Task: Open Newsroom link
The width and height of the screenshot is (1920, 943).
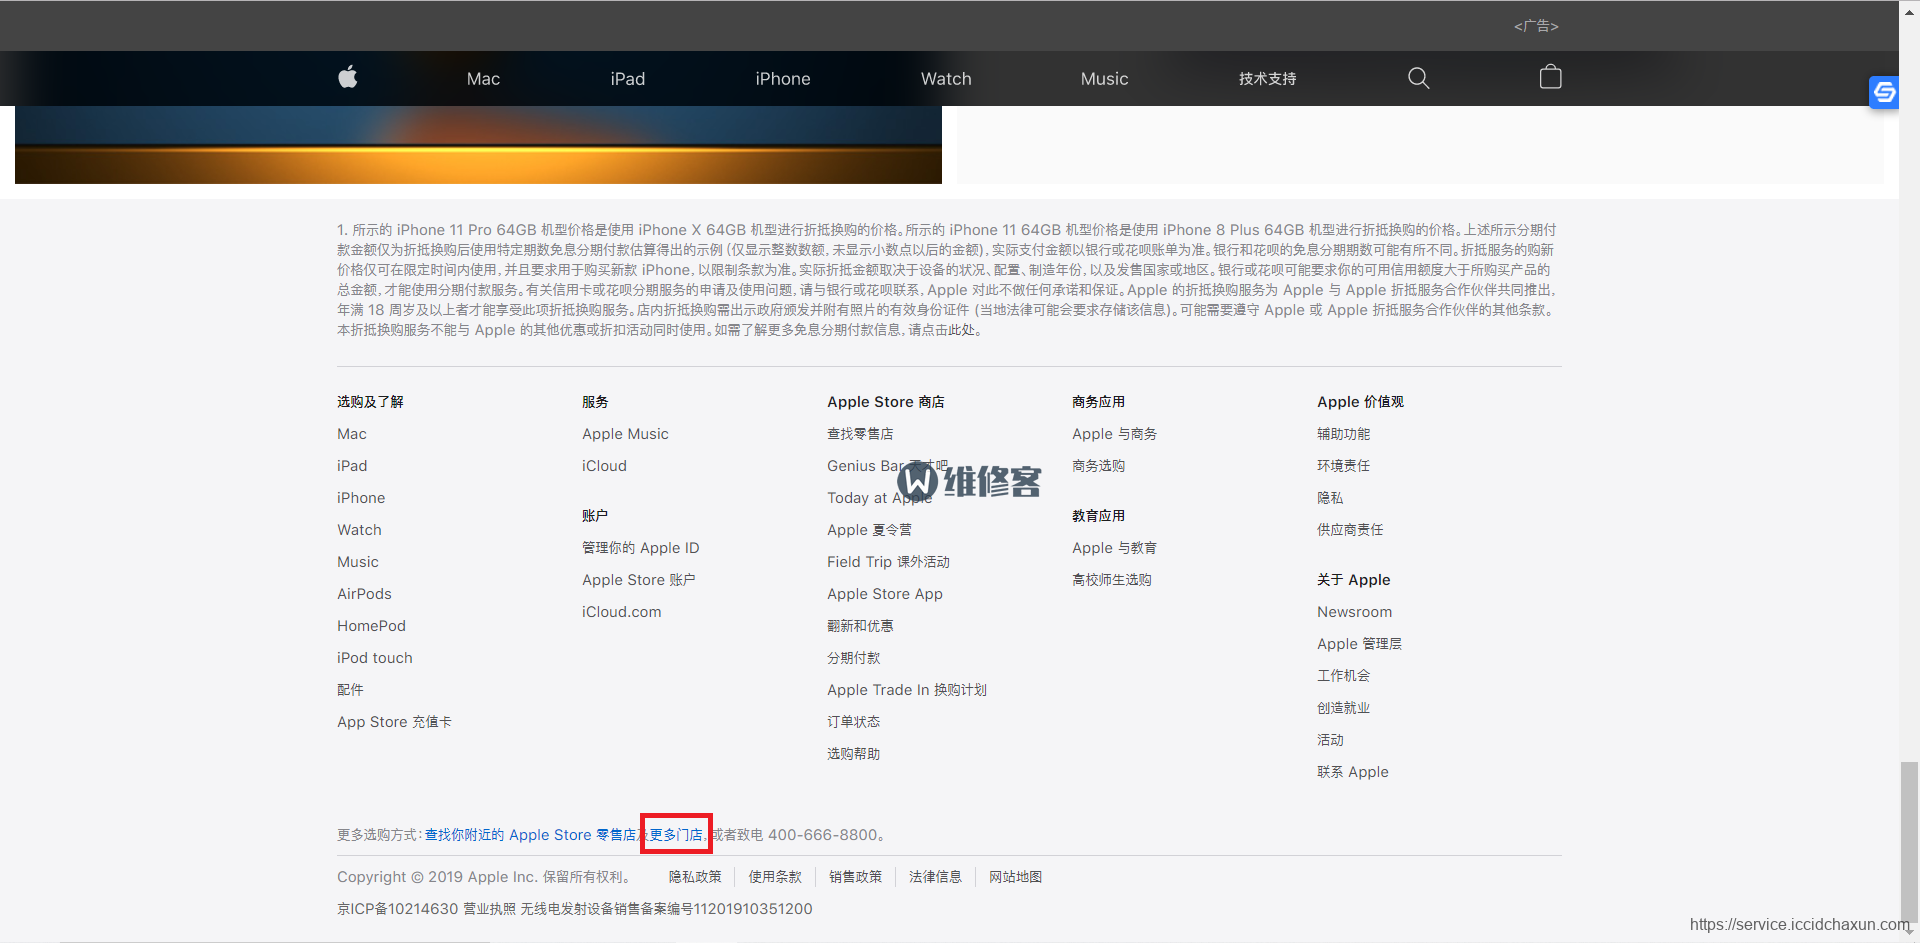Action: pos(1354,612)
